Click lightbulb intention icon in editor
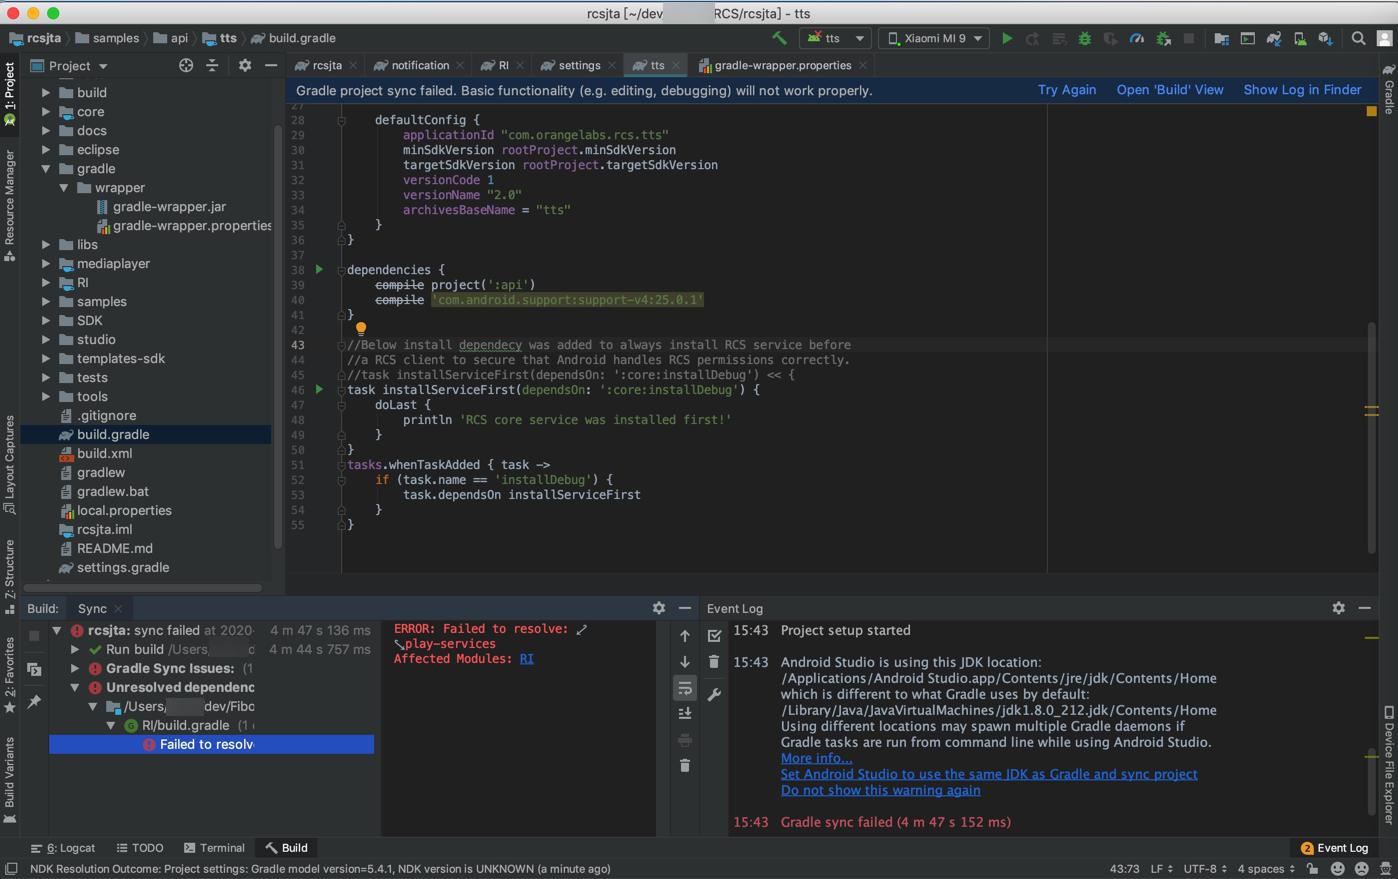1398x879 pixels. [361, 328]
